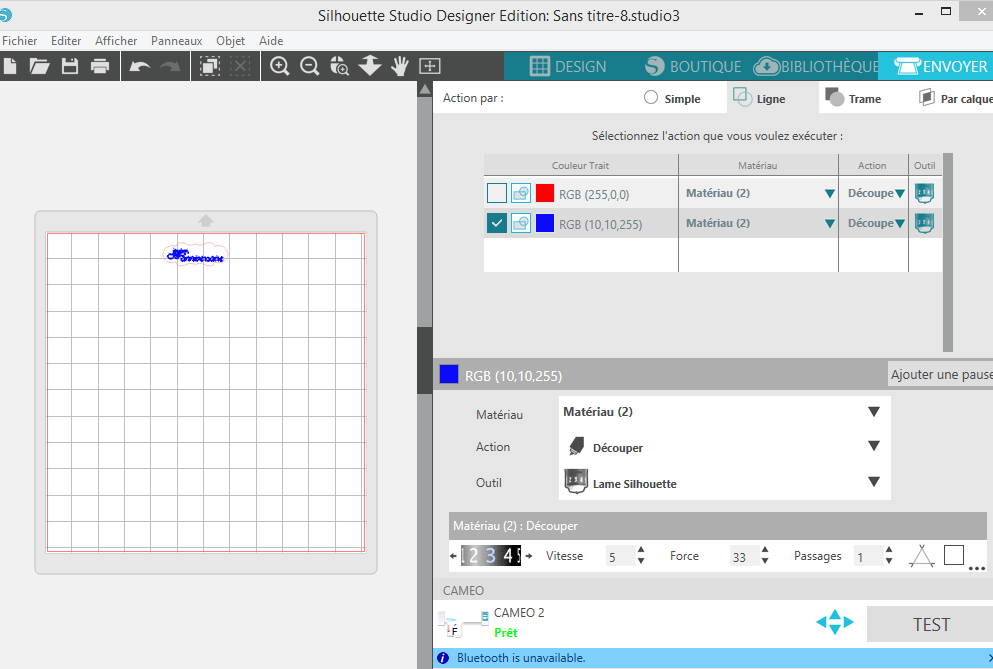Undo the last action
This screenshot has height=669, width=993.
[x=139, y=66]
